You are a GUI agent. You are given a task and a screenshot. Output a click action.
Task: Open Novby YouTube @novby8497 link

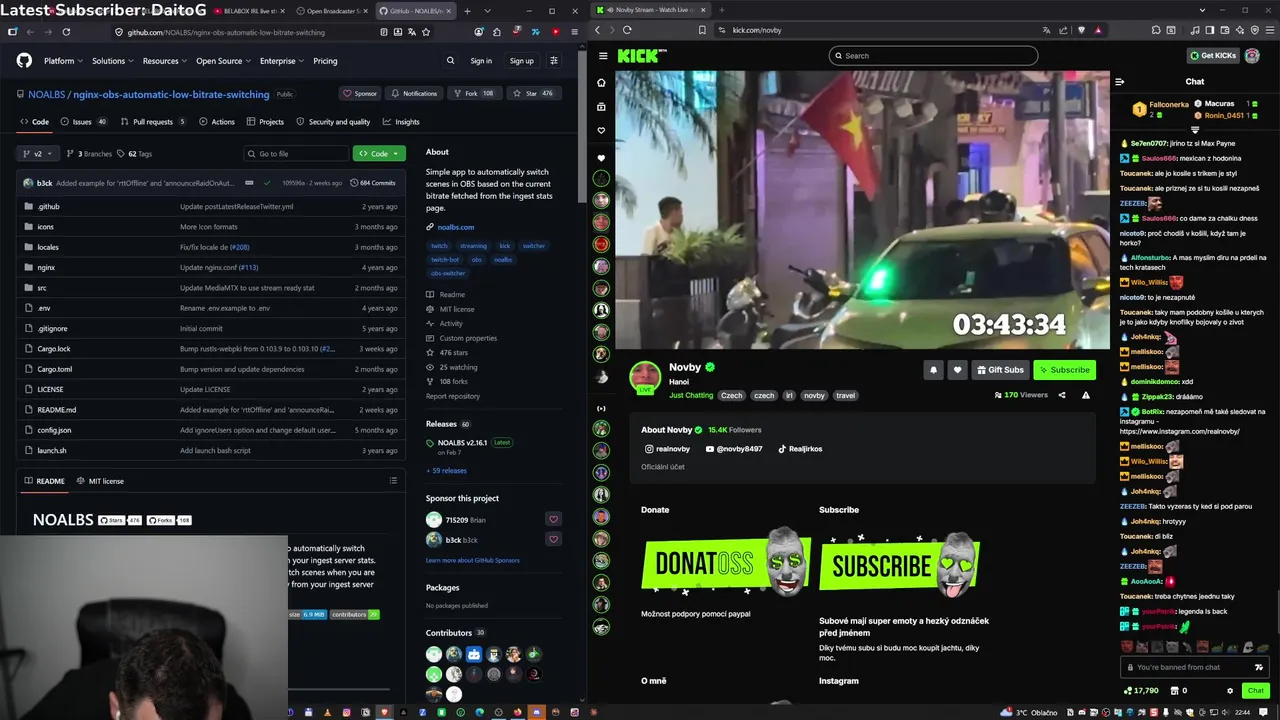734,449
